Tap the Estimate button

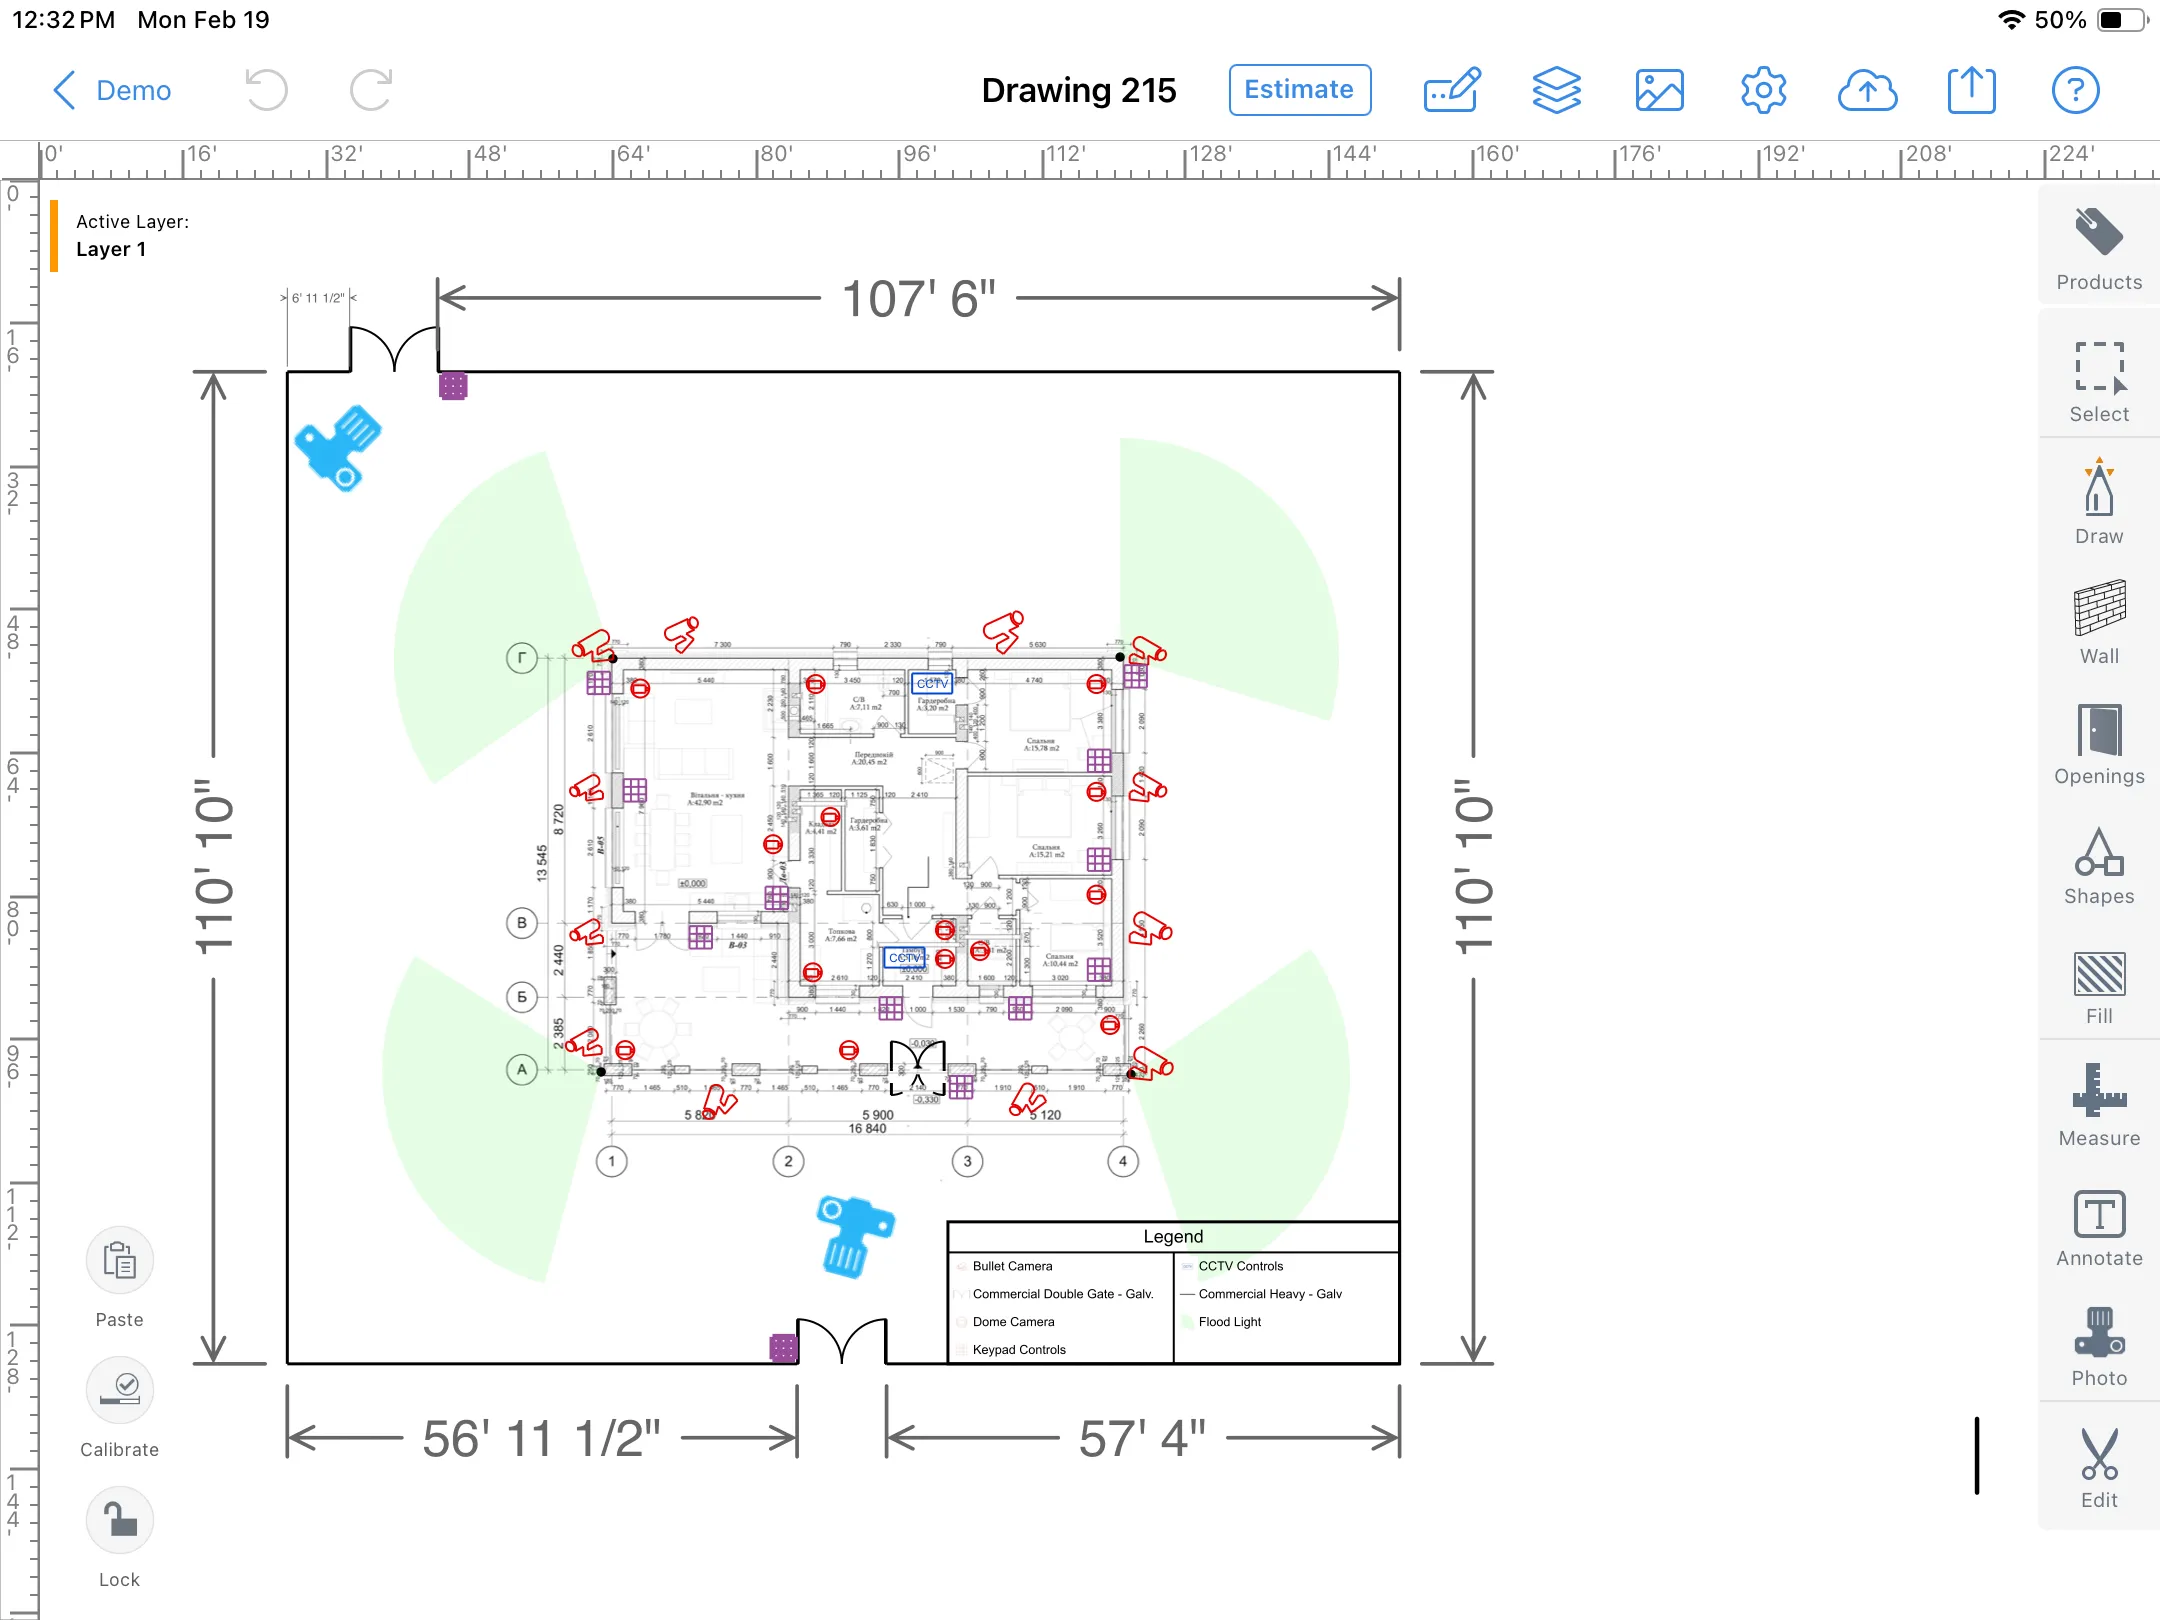coord(1298,89)
